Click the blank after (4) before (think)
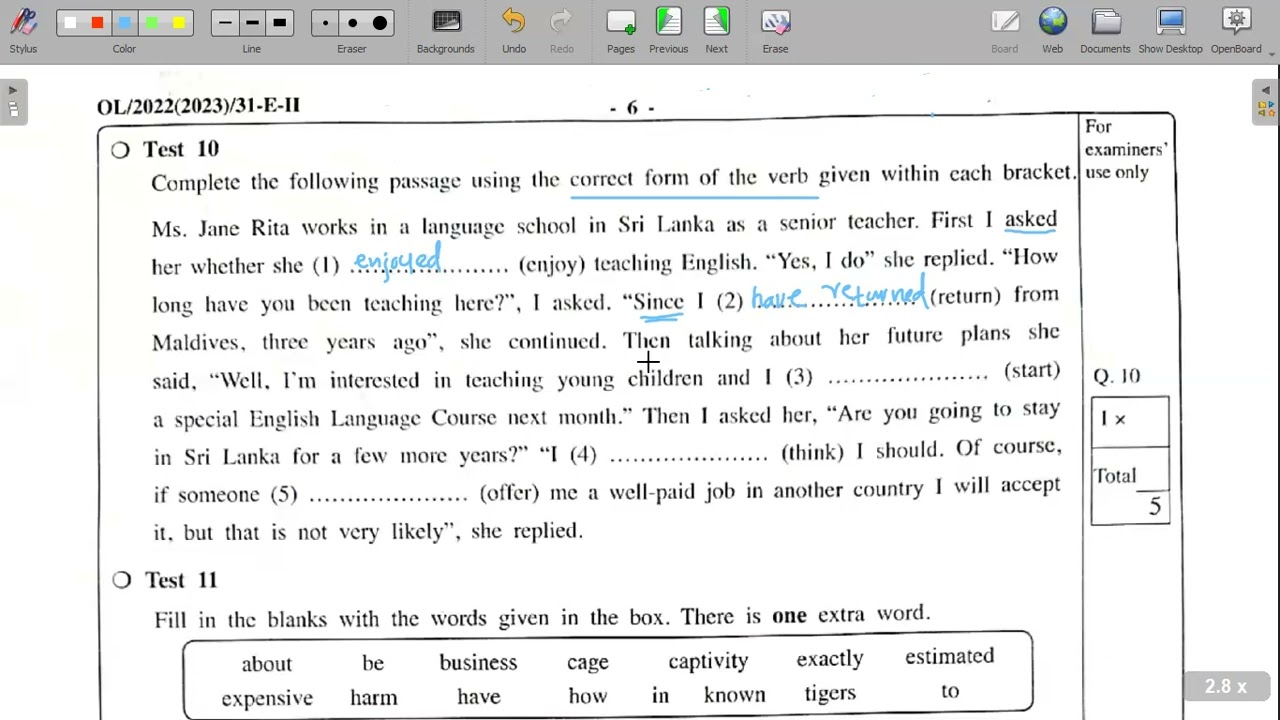Image resolution: width=1280 pixels, height=720 pixels. pyautogui.click(x=688, y=457)
